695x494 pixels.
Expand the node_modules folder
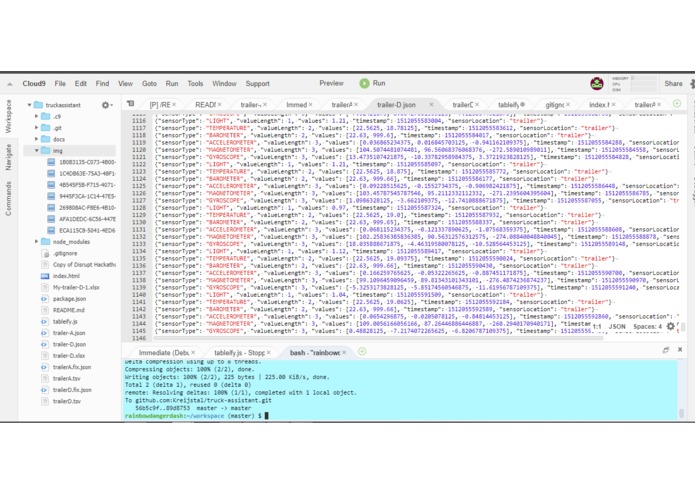36,241
